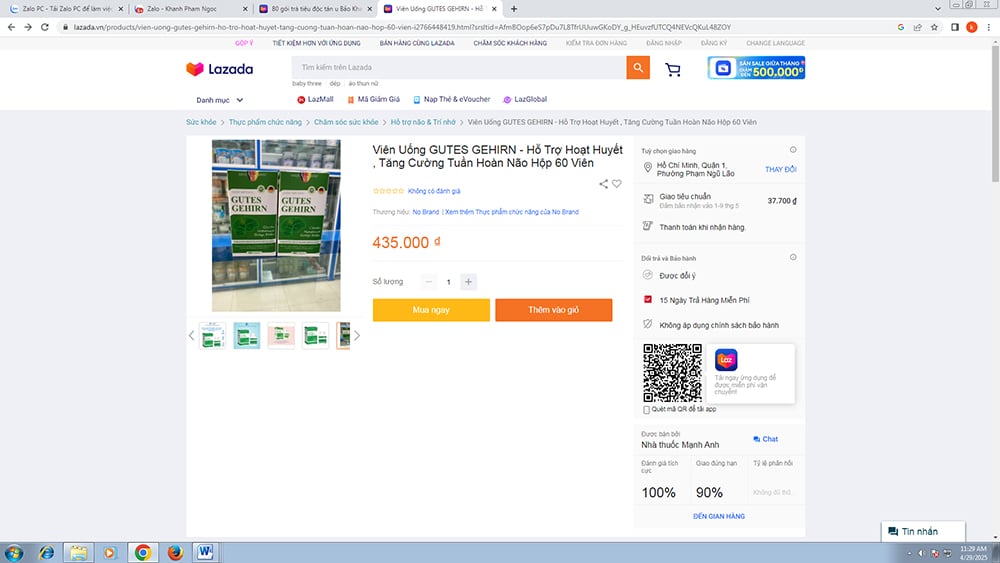The height and width of the screenshot is (563, 1000).
Task: Click TIẾT KIỆM HƠN VỚI ỨNG DỤNG
Action: coord(316,43)
